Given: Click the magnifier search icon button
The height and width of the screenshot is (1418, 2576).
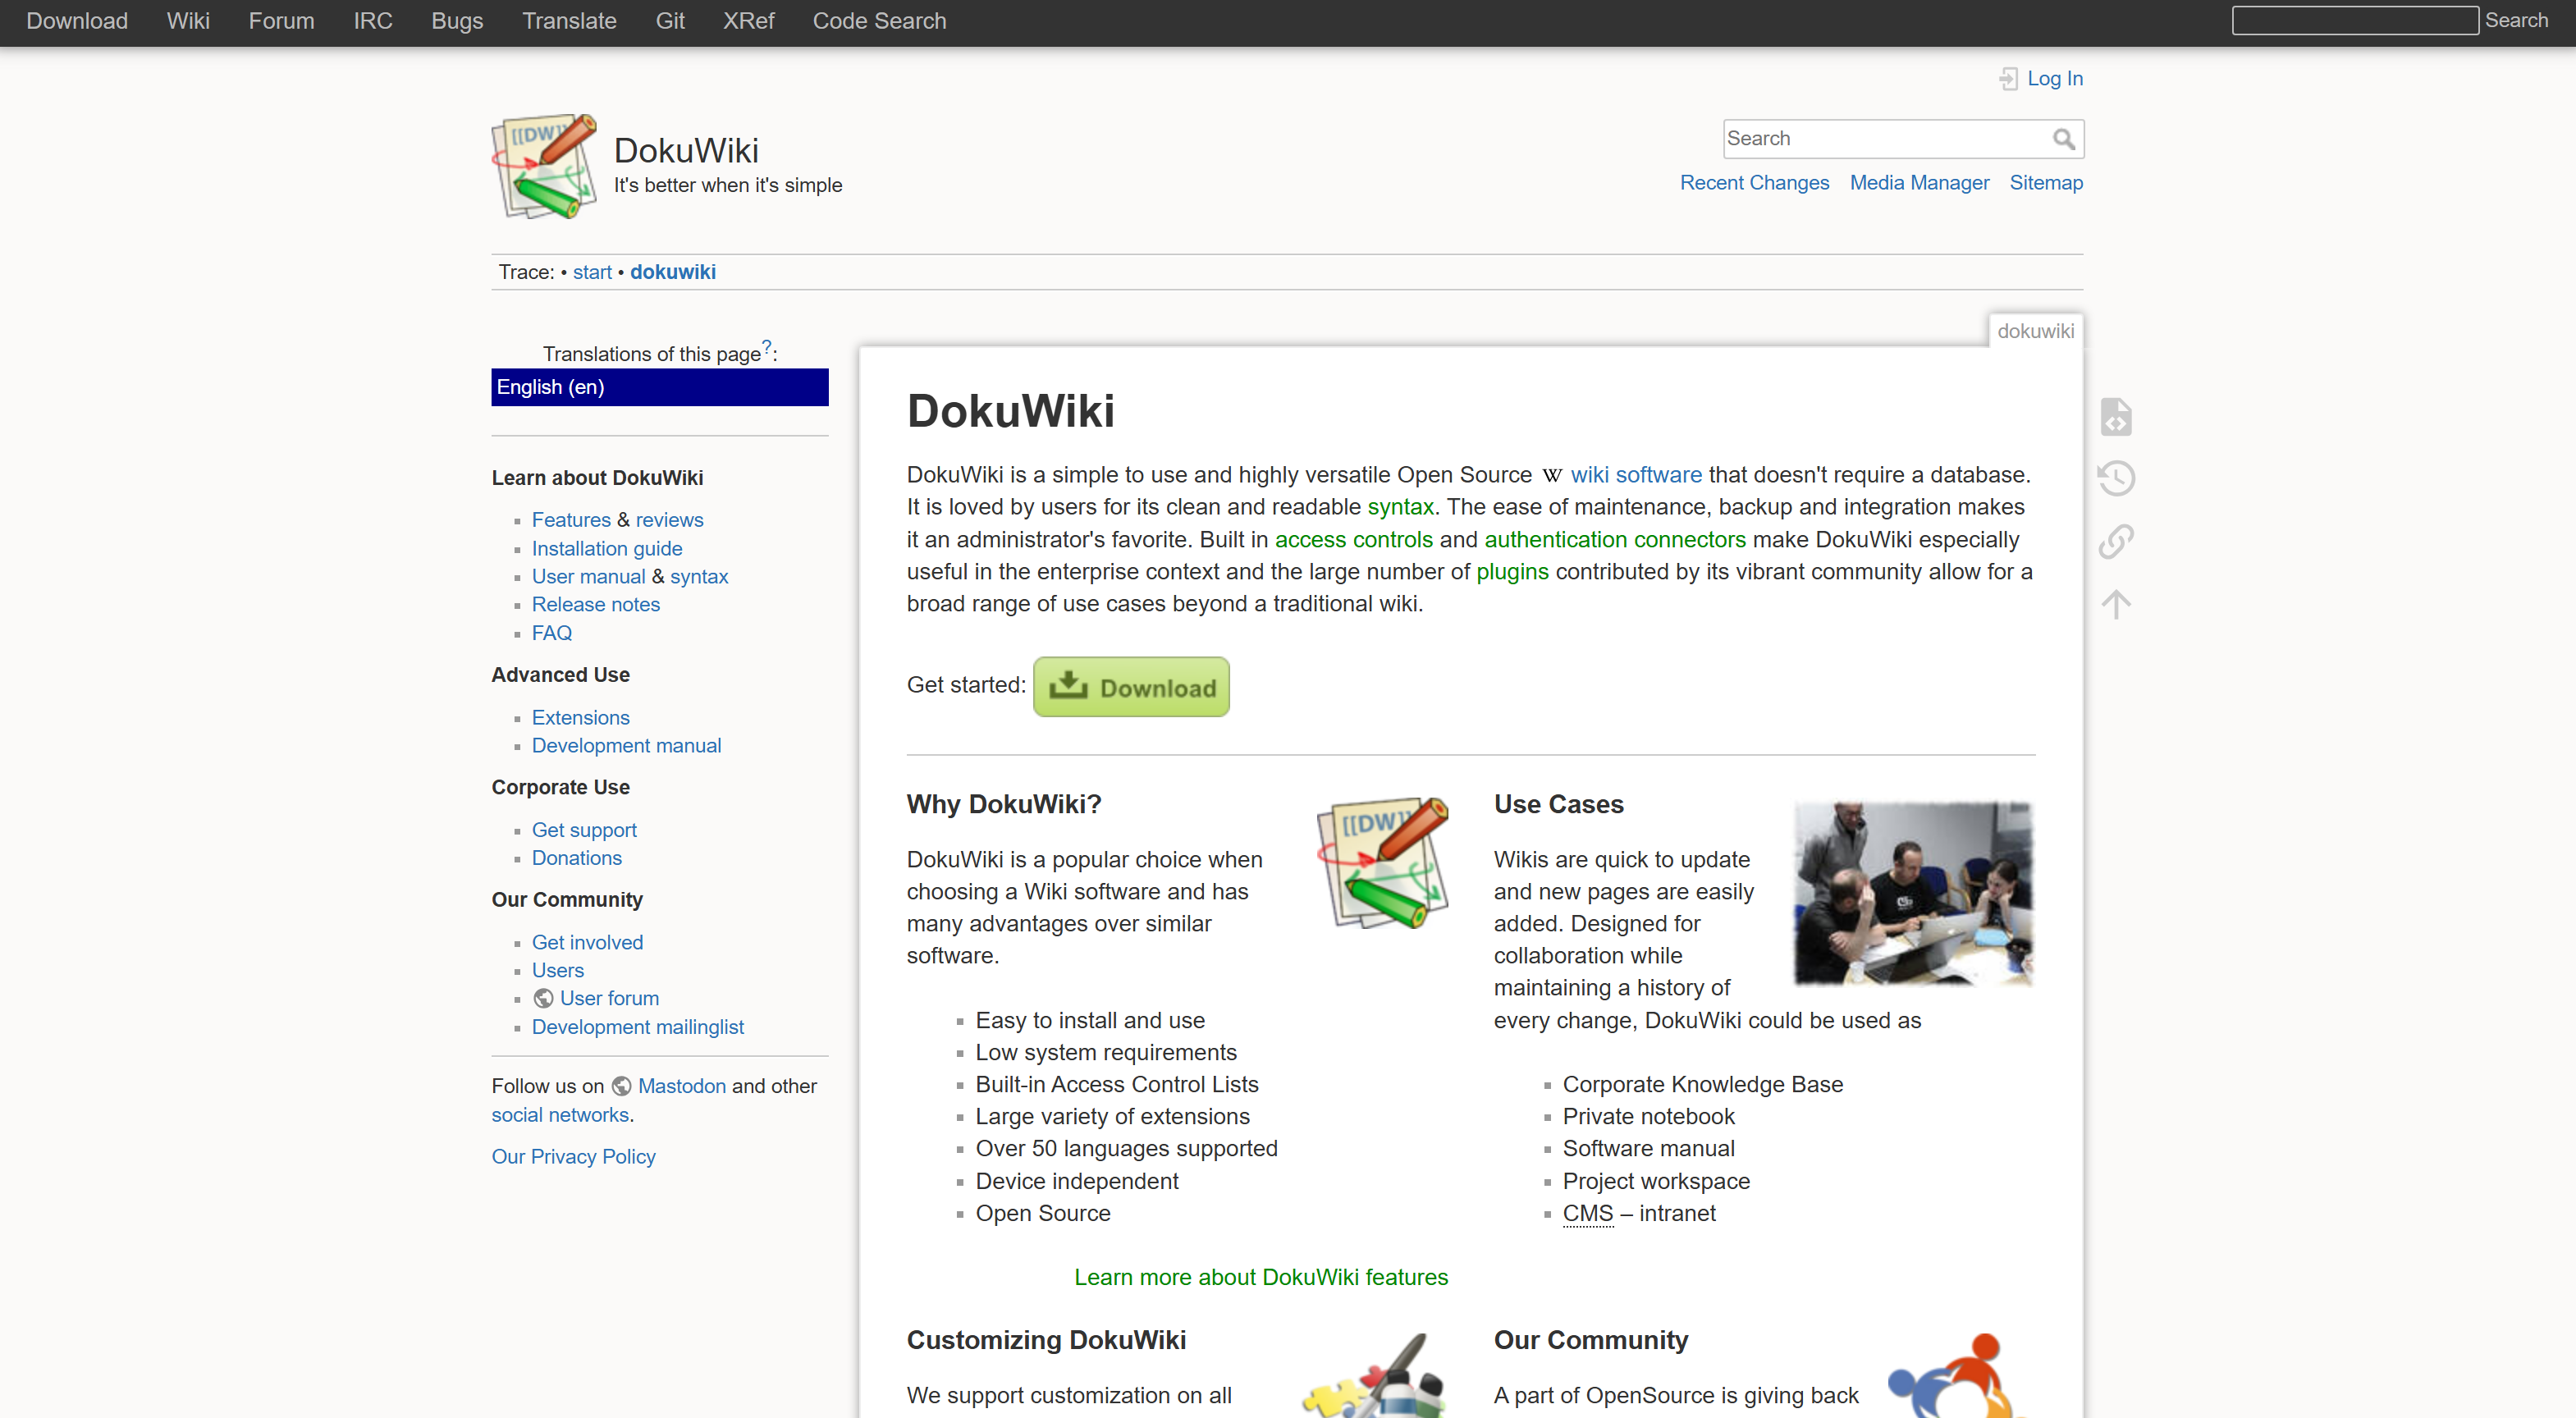Looking at the screenshot, I should pyautogui.click(x=2064, y=139).
